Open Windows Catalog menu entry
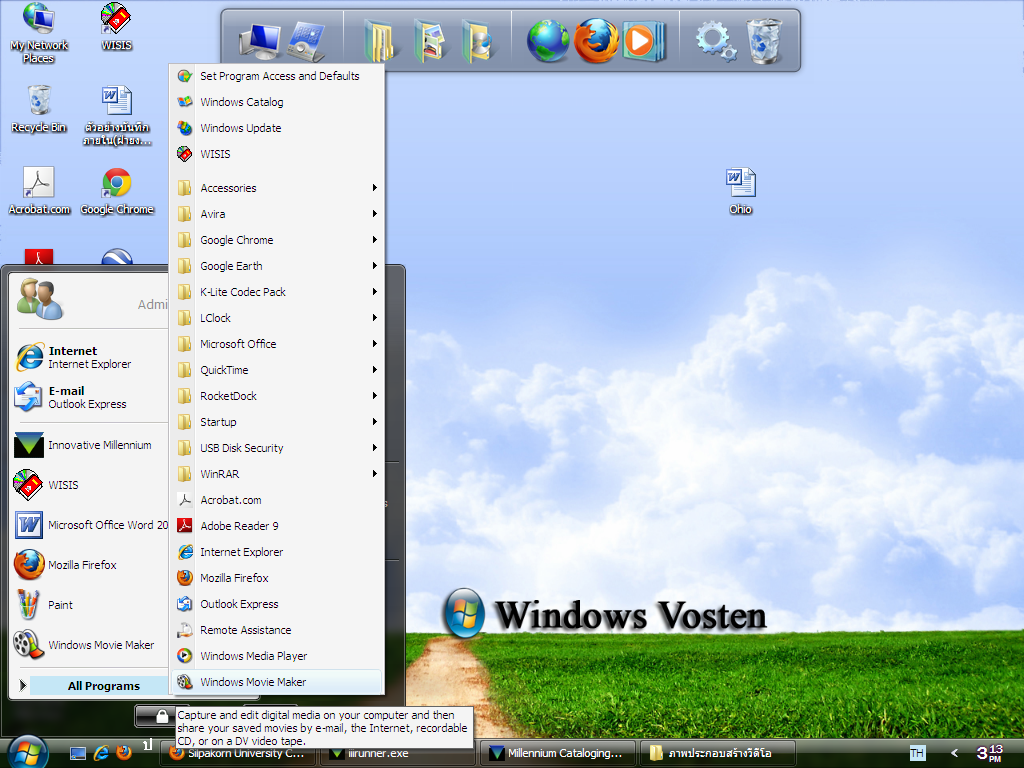 coord(277,102)
